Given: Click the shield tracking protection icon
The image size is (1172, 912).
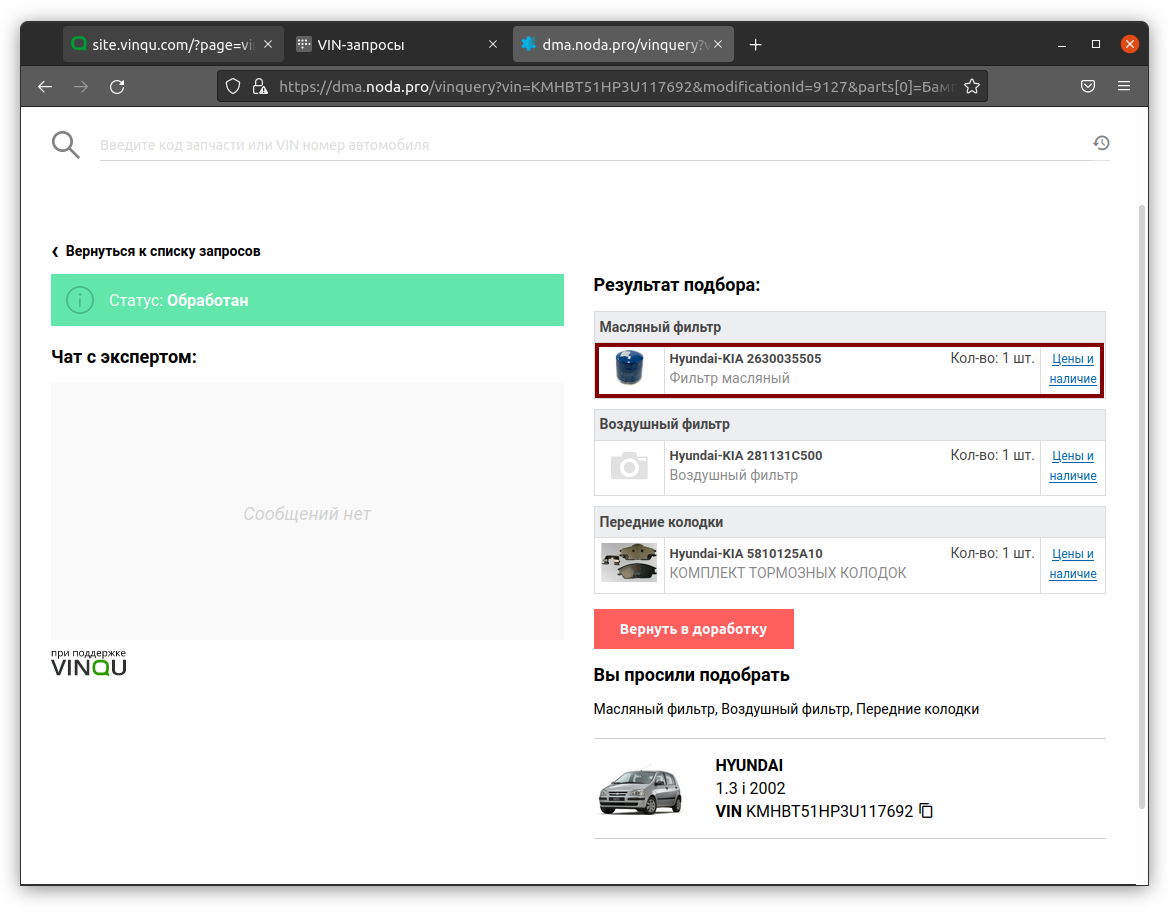Looking at the screenshot, I should pyautogui.click(x=233, y=87).
